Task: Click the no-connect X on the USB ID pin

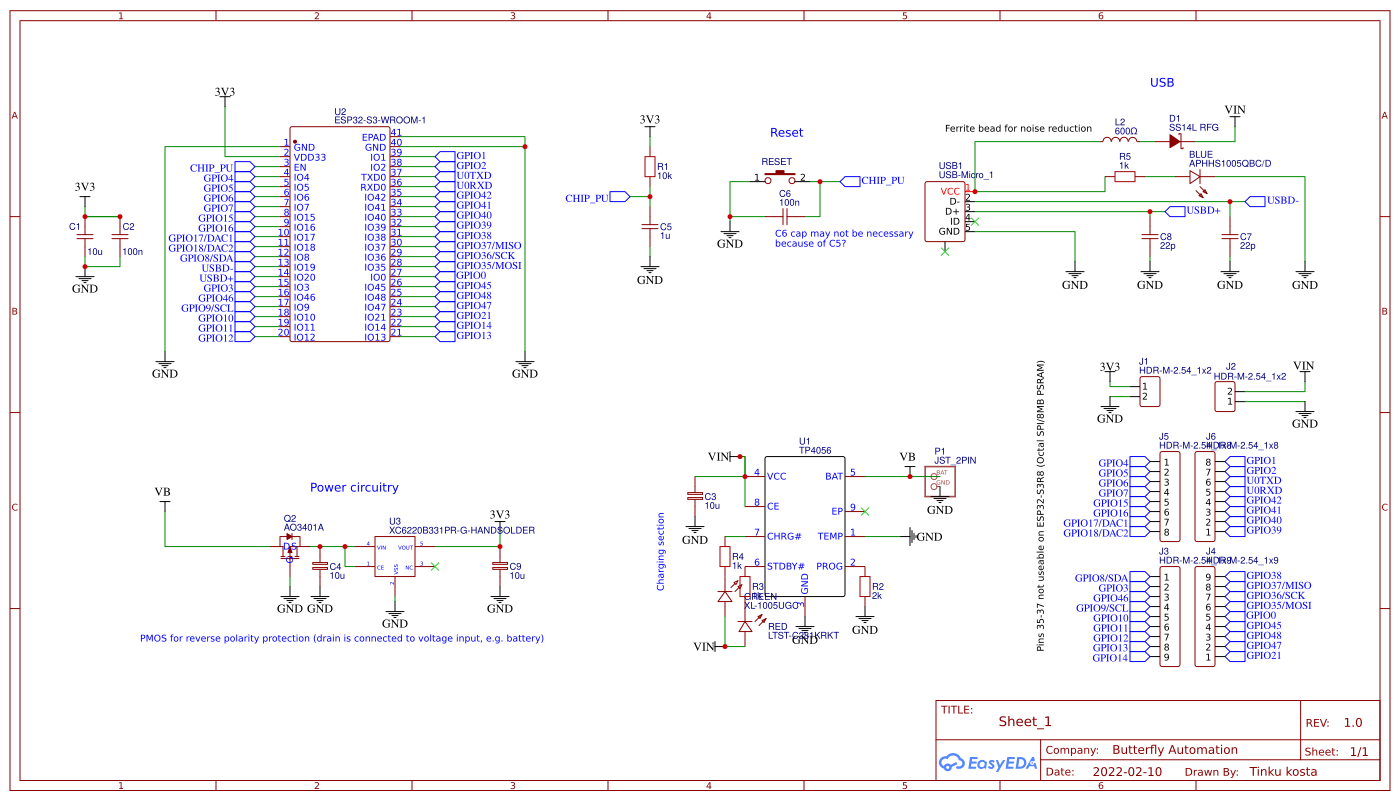Action: pyautogui.click(x=976, y=221)
